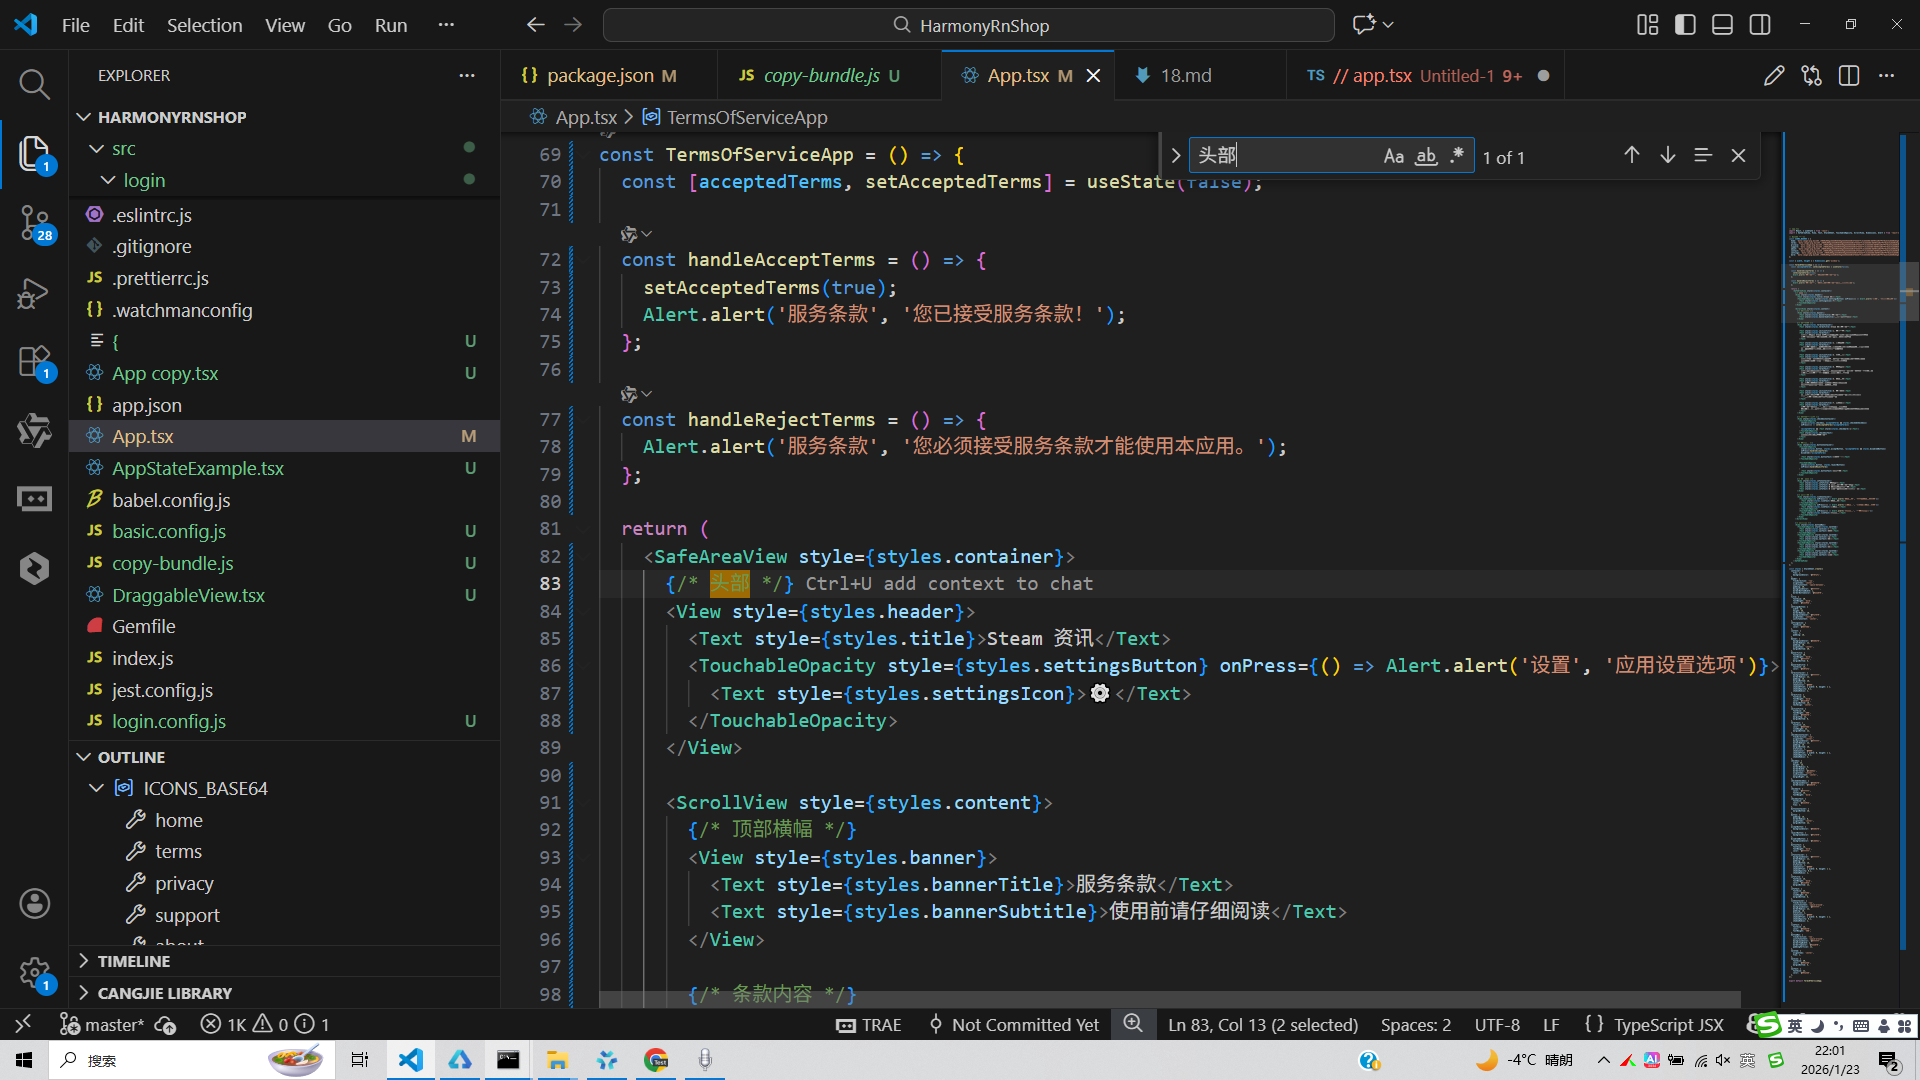Open the DraggableView.tsx file in explorer
Image resolution: width=1920 pixels, height=1080 pixels.
point(188,595)
